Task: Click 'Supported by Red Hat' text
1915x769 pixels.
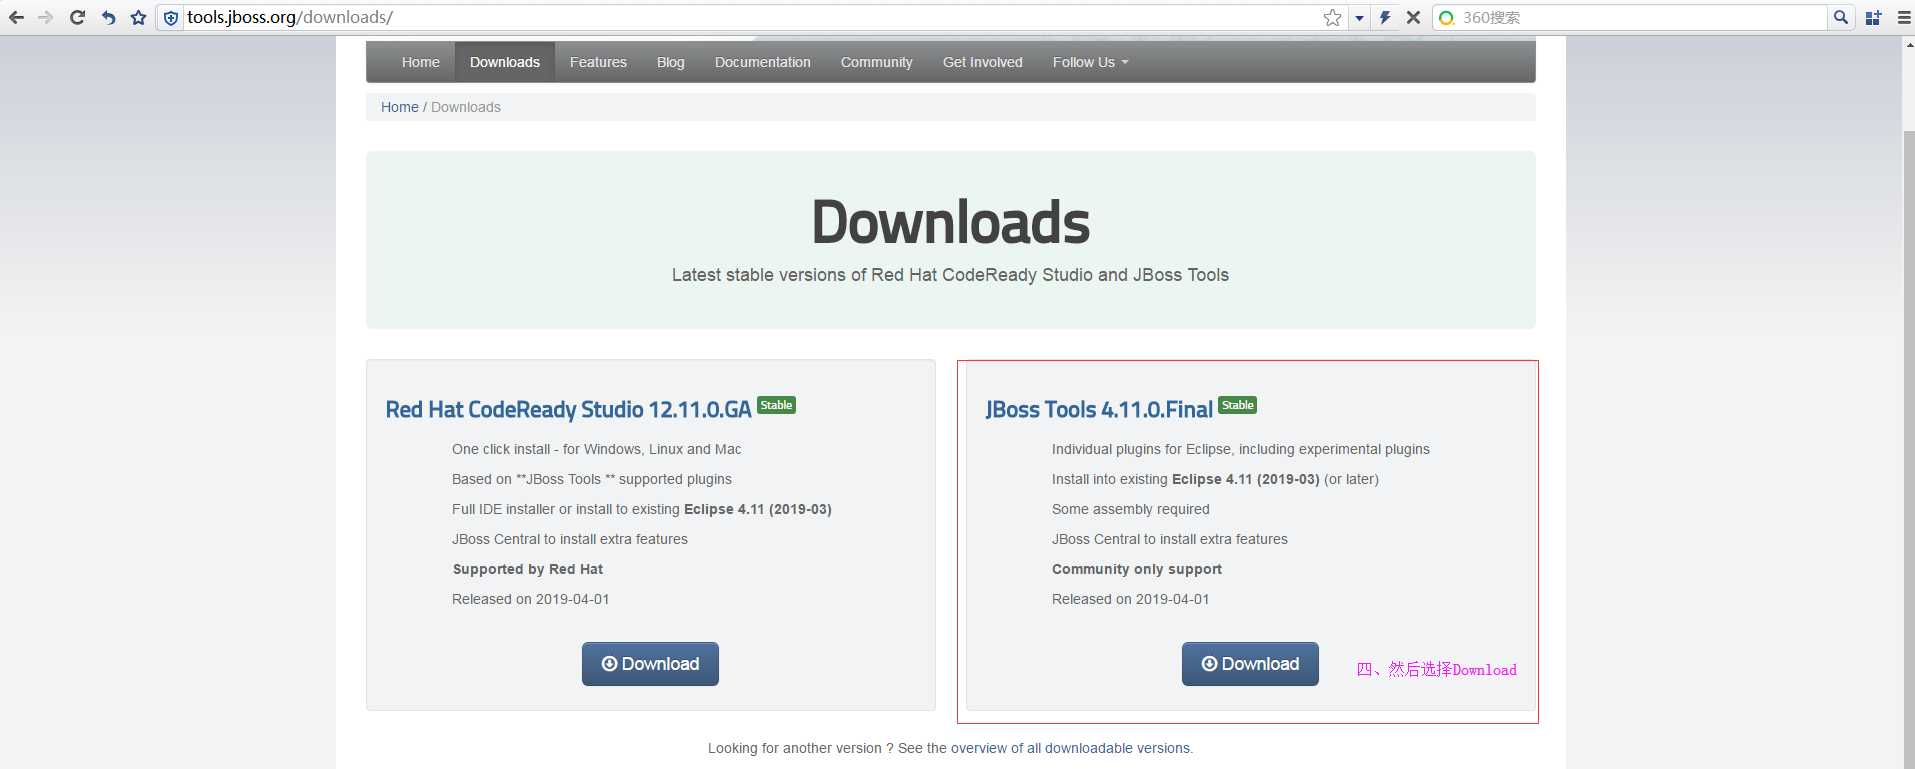Action: point(528,569)
